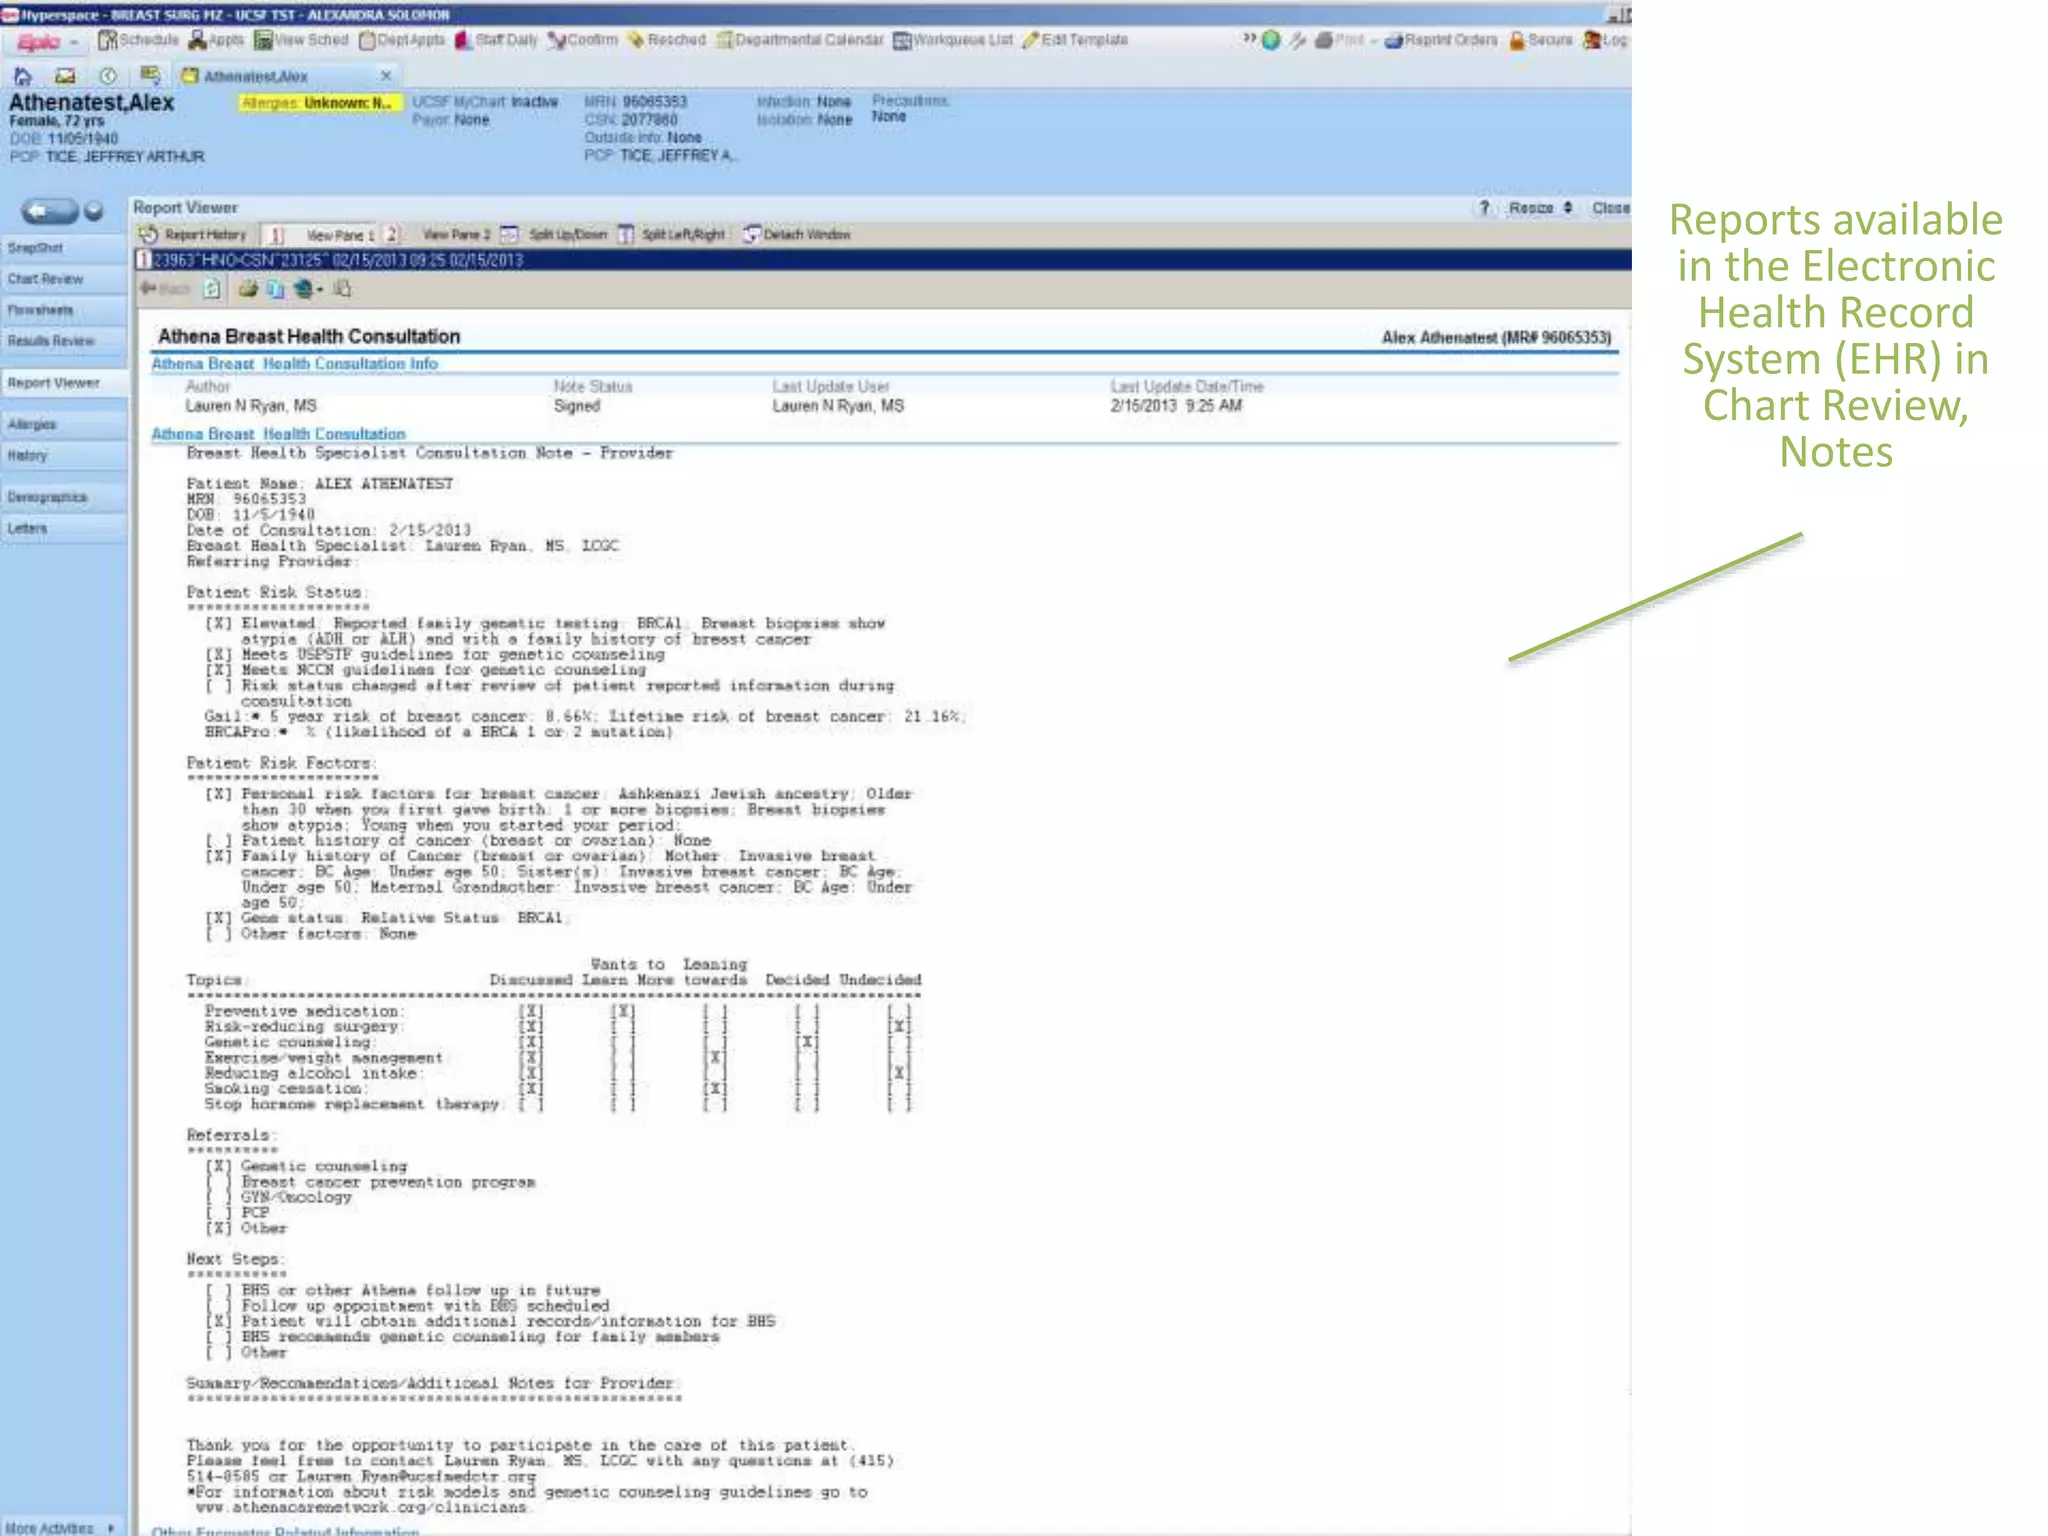Open Demographics in the left sidebar

[x=64, y=497]
